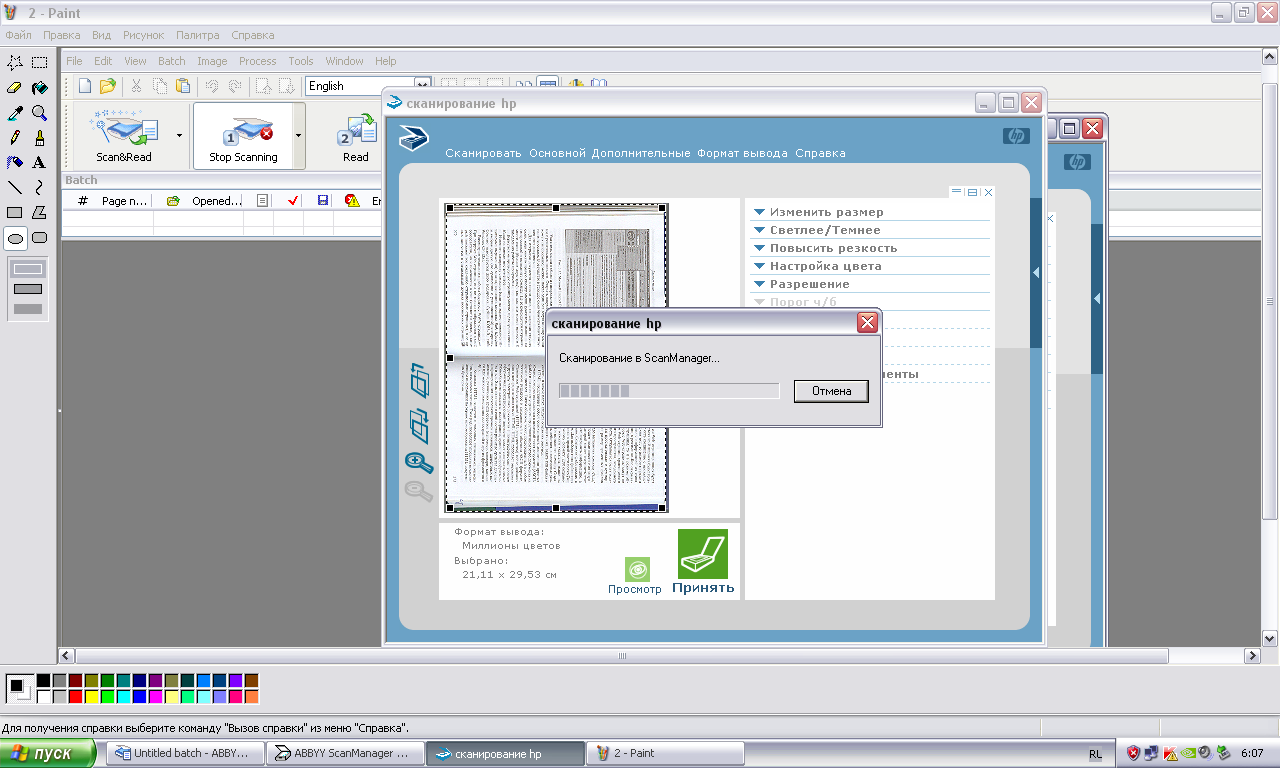Pick the red color swatch in palette

[76, 696]
